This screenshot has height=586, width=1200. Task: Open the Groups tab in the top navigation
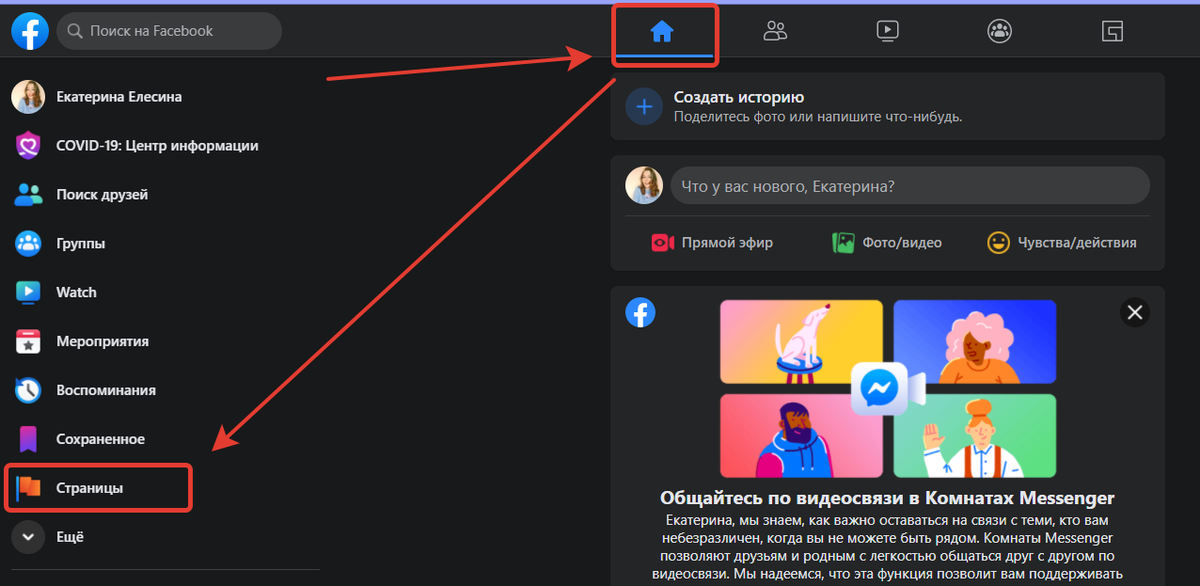[999, 31]
